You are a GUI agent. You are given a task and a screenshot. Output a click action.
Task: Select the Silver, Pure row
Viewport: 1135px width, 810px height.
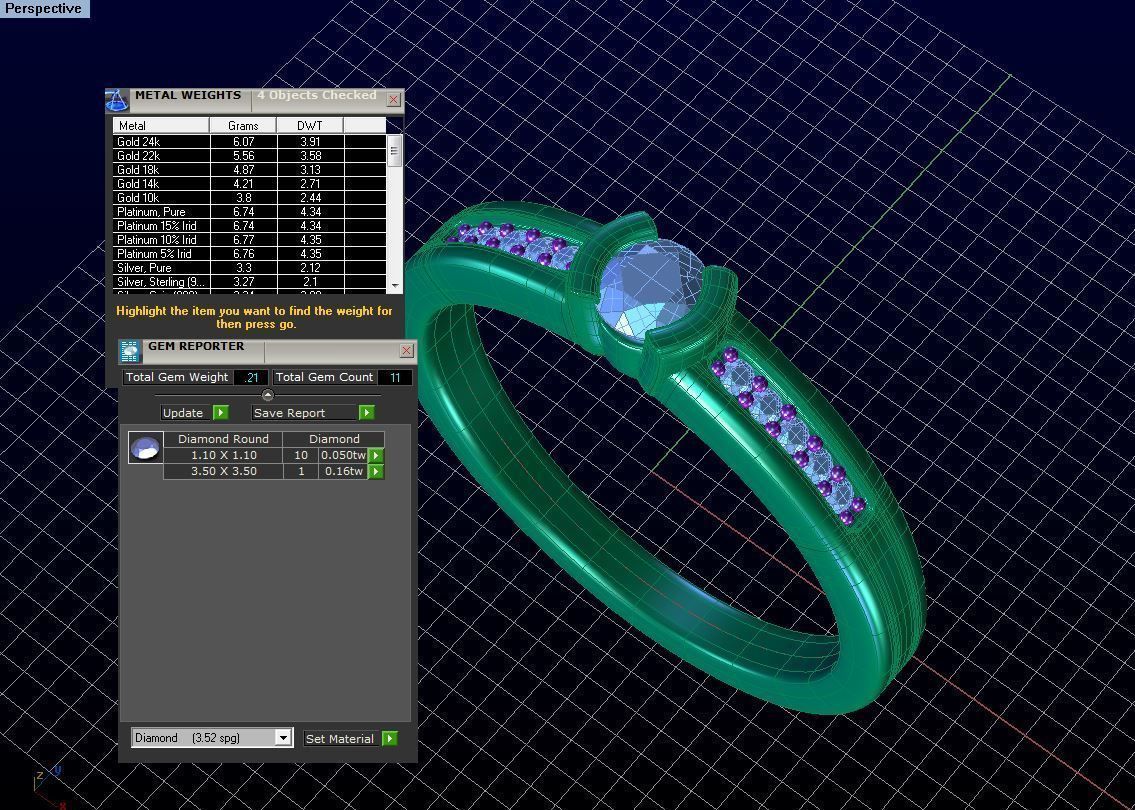249,268
